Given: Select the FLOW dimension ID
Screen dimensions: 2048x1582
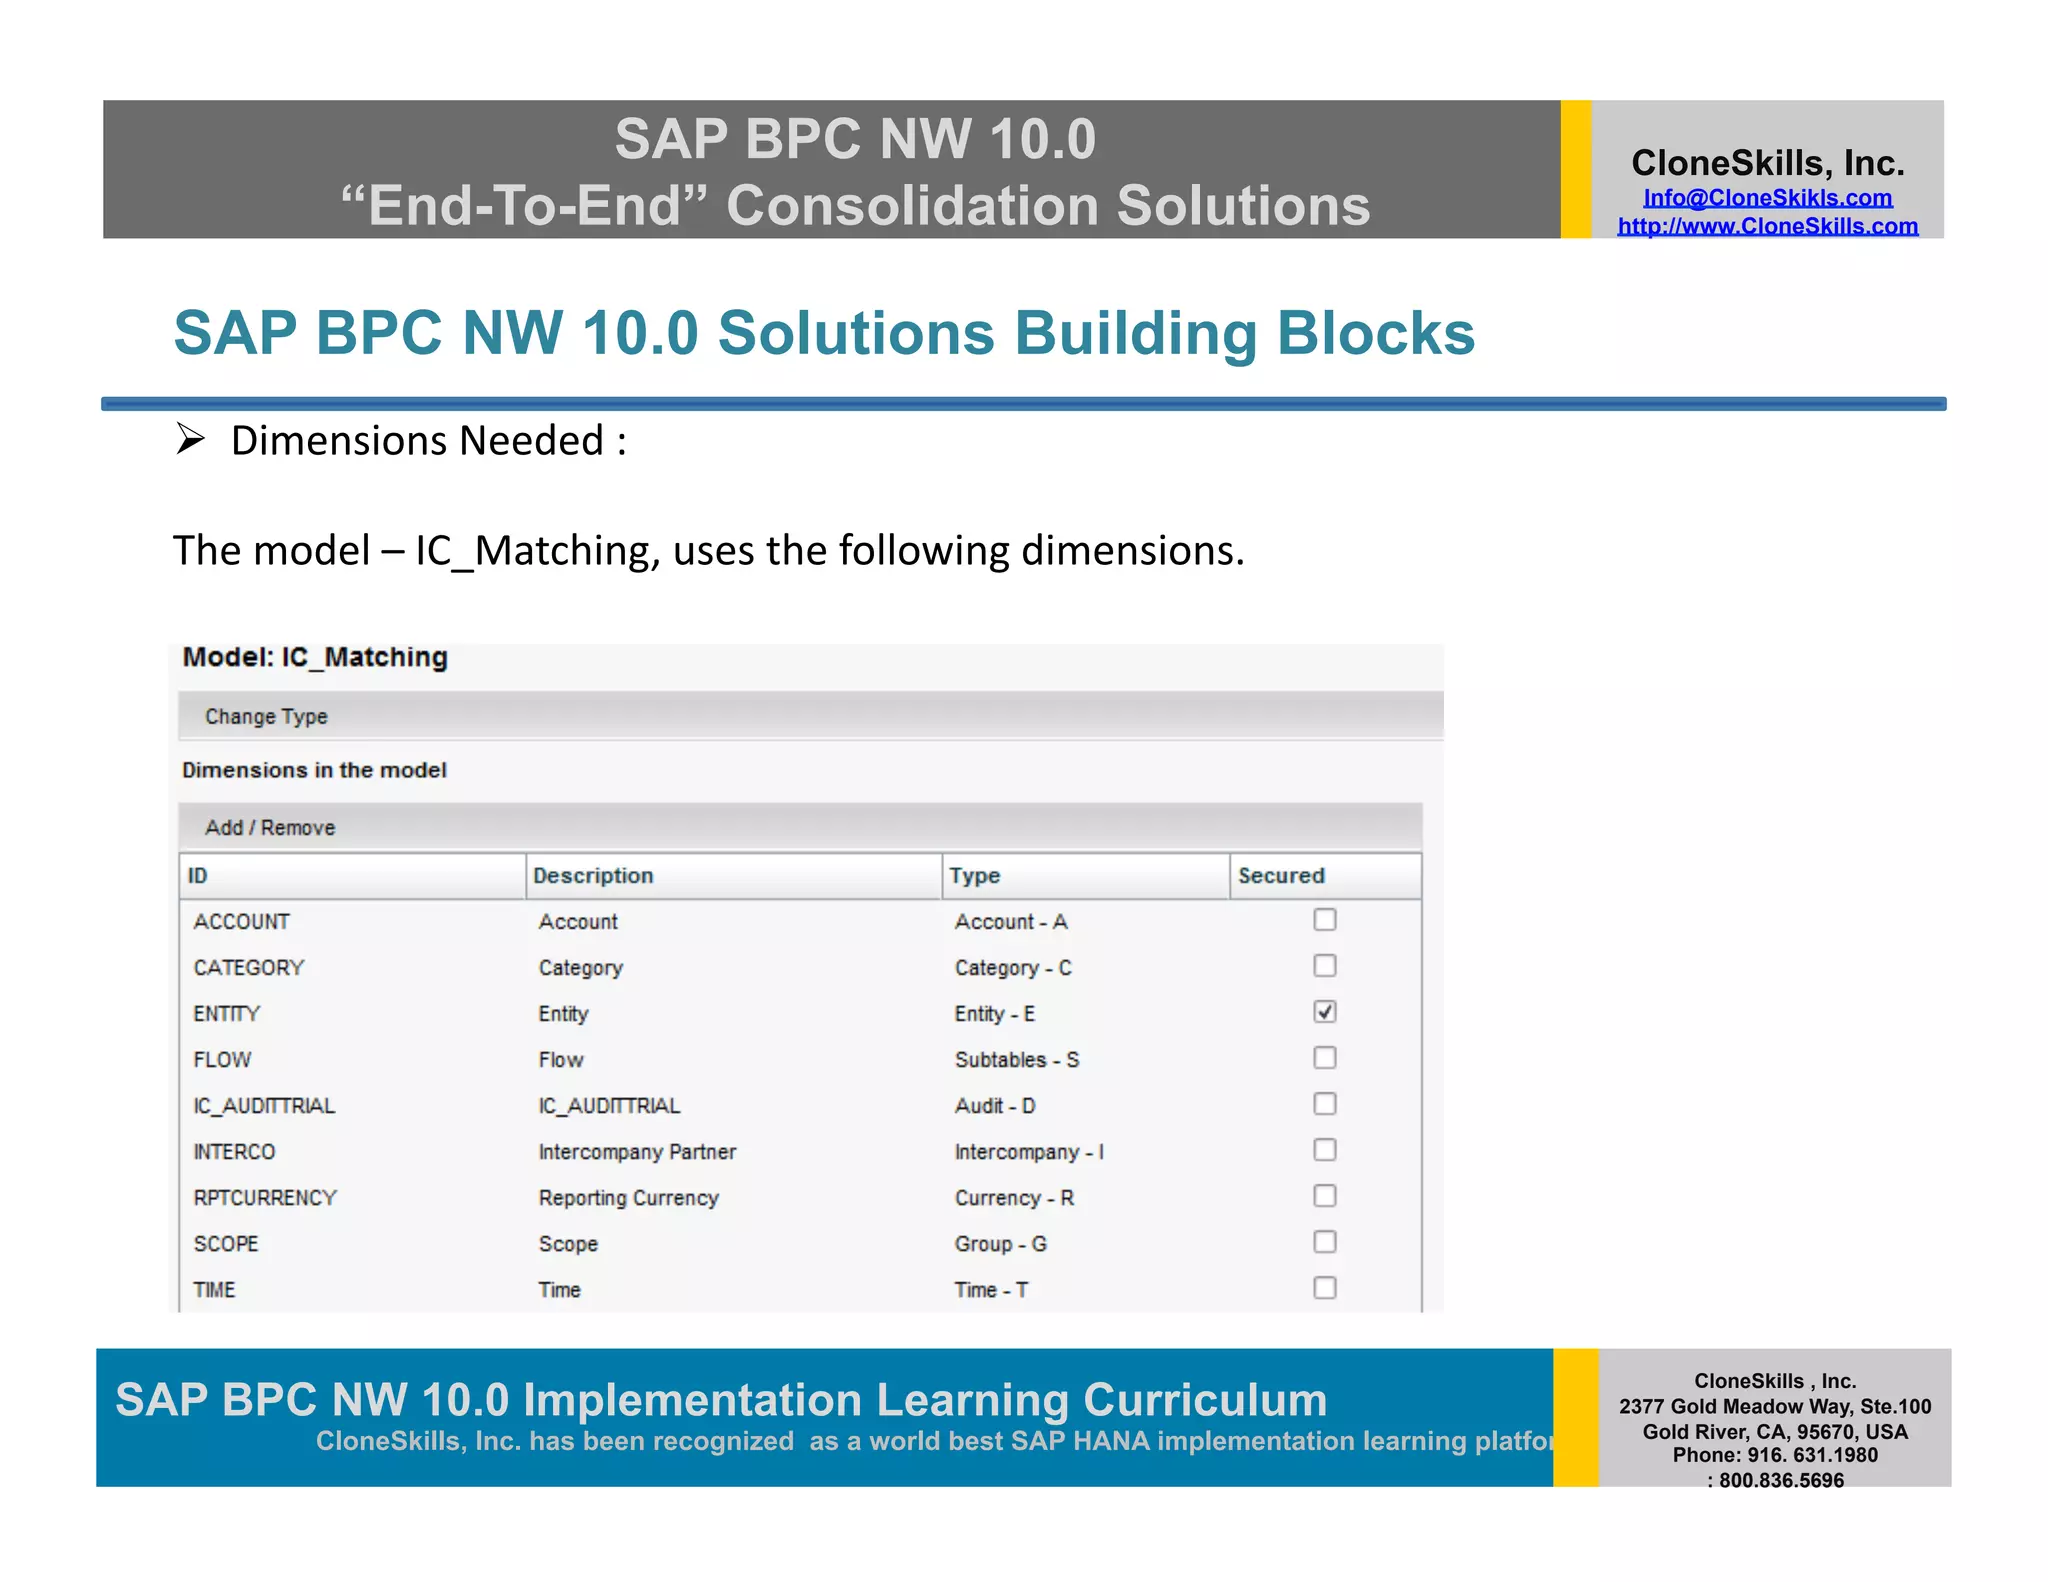Looking at the screenshot, I should pyautogui.click(x=222, y=1060).
